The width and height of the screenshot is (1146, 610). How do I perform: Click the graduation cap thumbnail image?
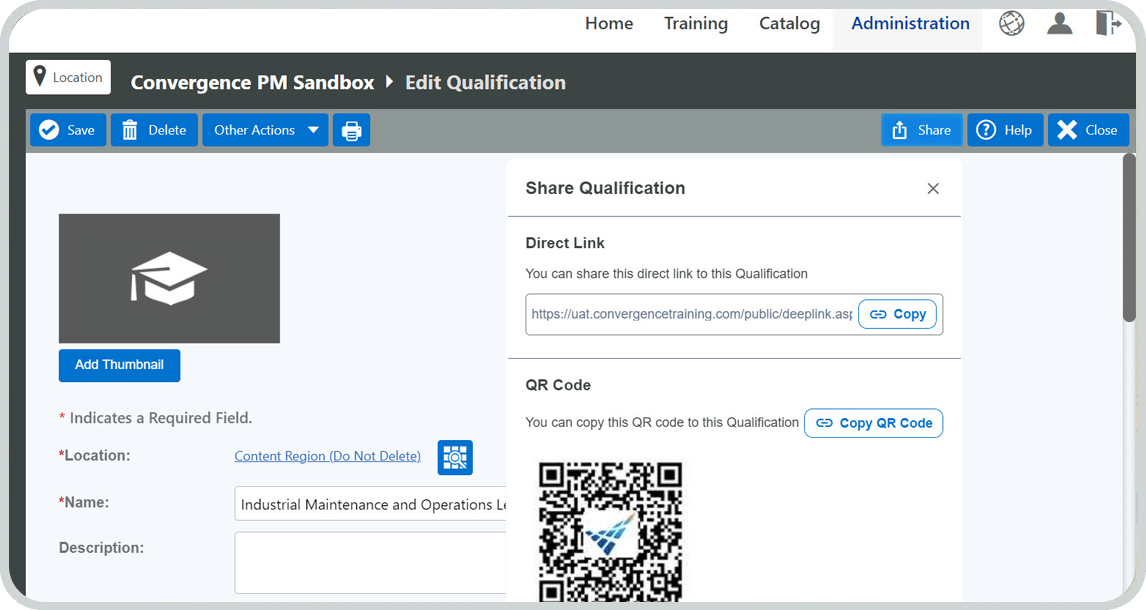pyautogui.click(x=169, y=278)
